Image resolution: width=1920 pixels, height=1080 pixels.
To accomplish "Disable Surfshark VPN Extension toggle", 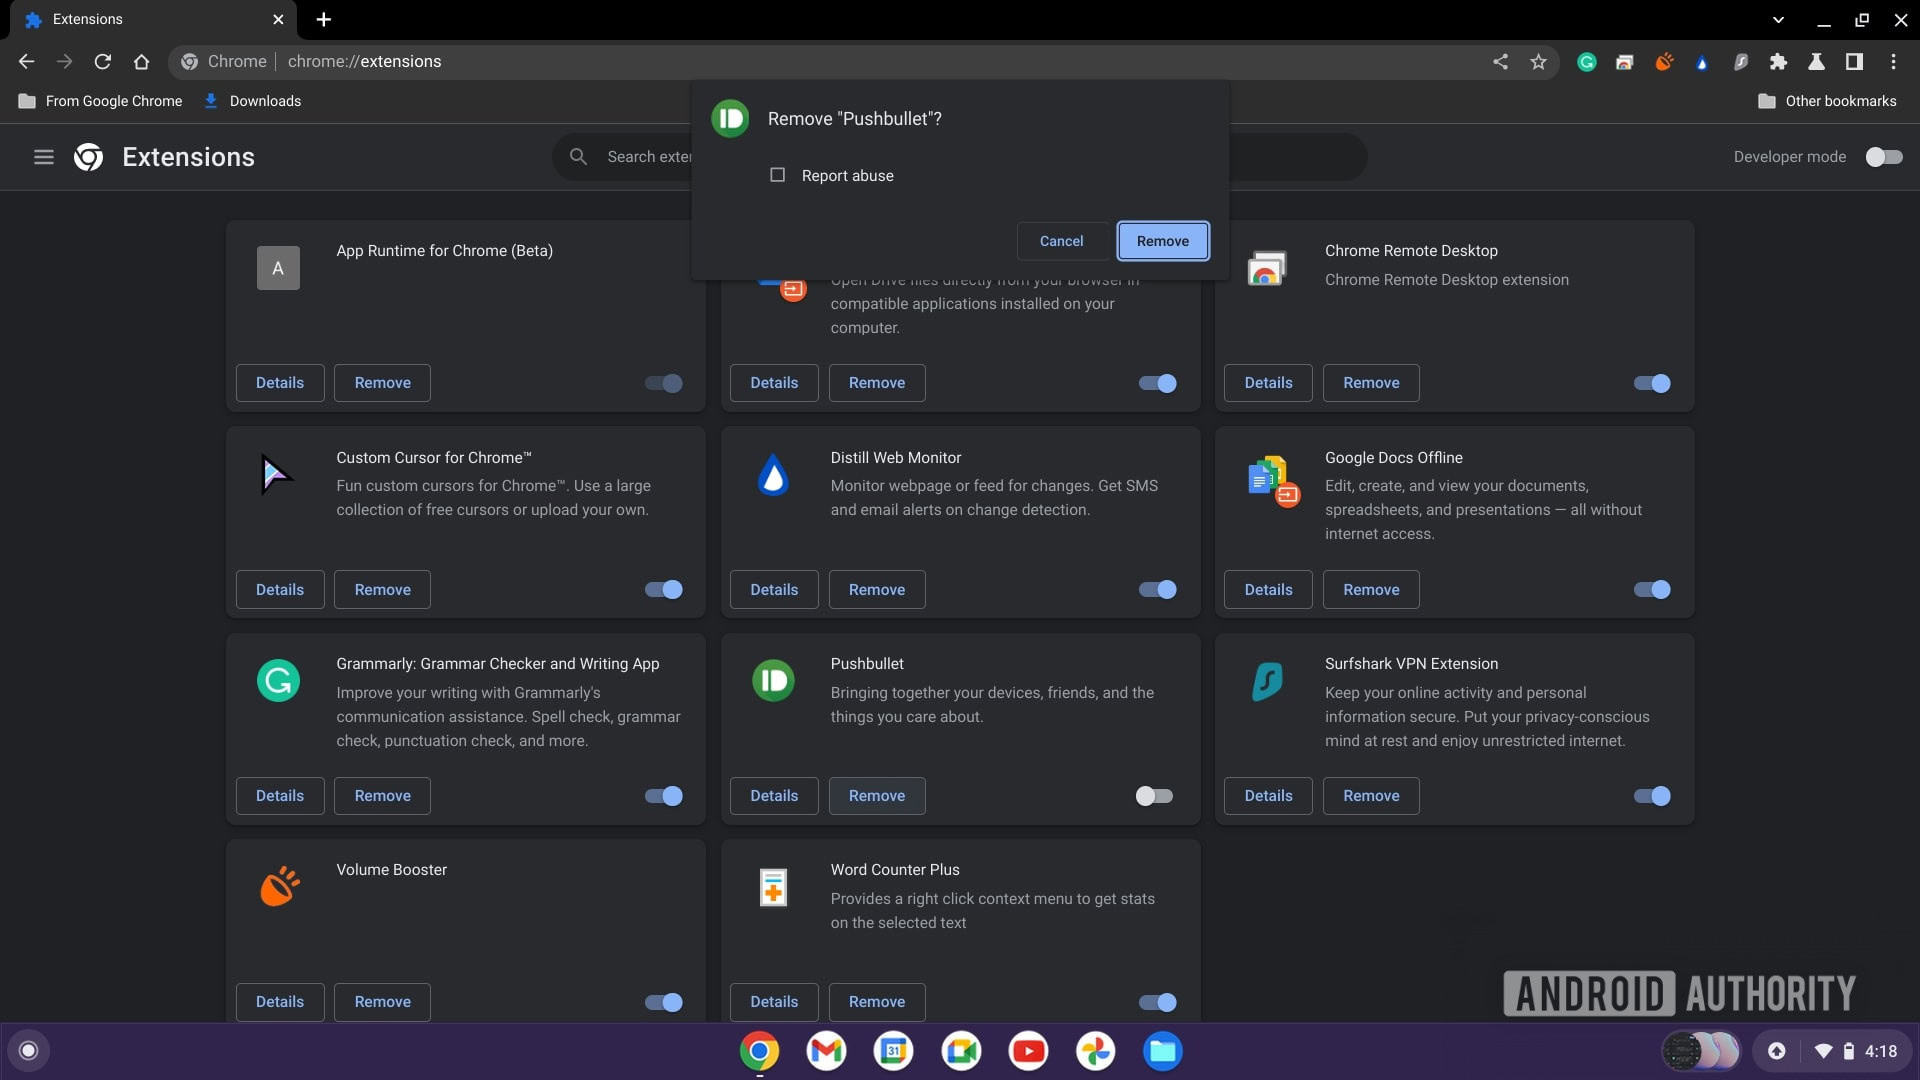I will click(x=1652, y=796).
